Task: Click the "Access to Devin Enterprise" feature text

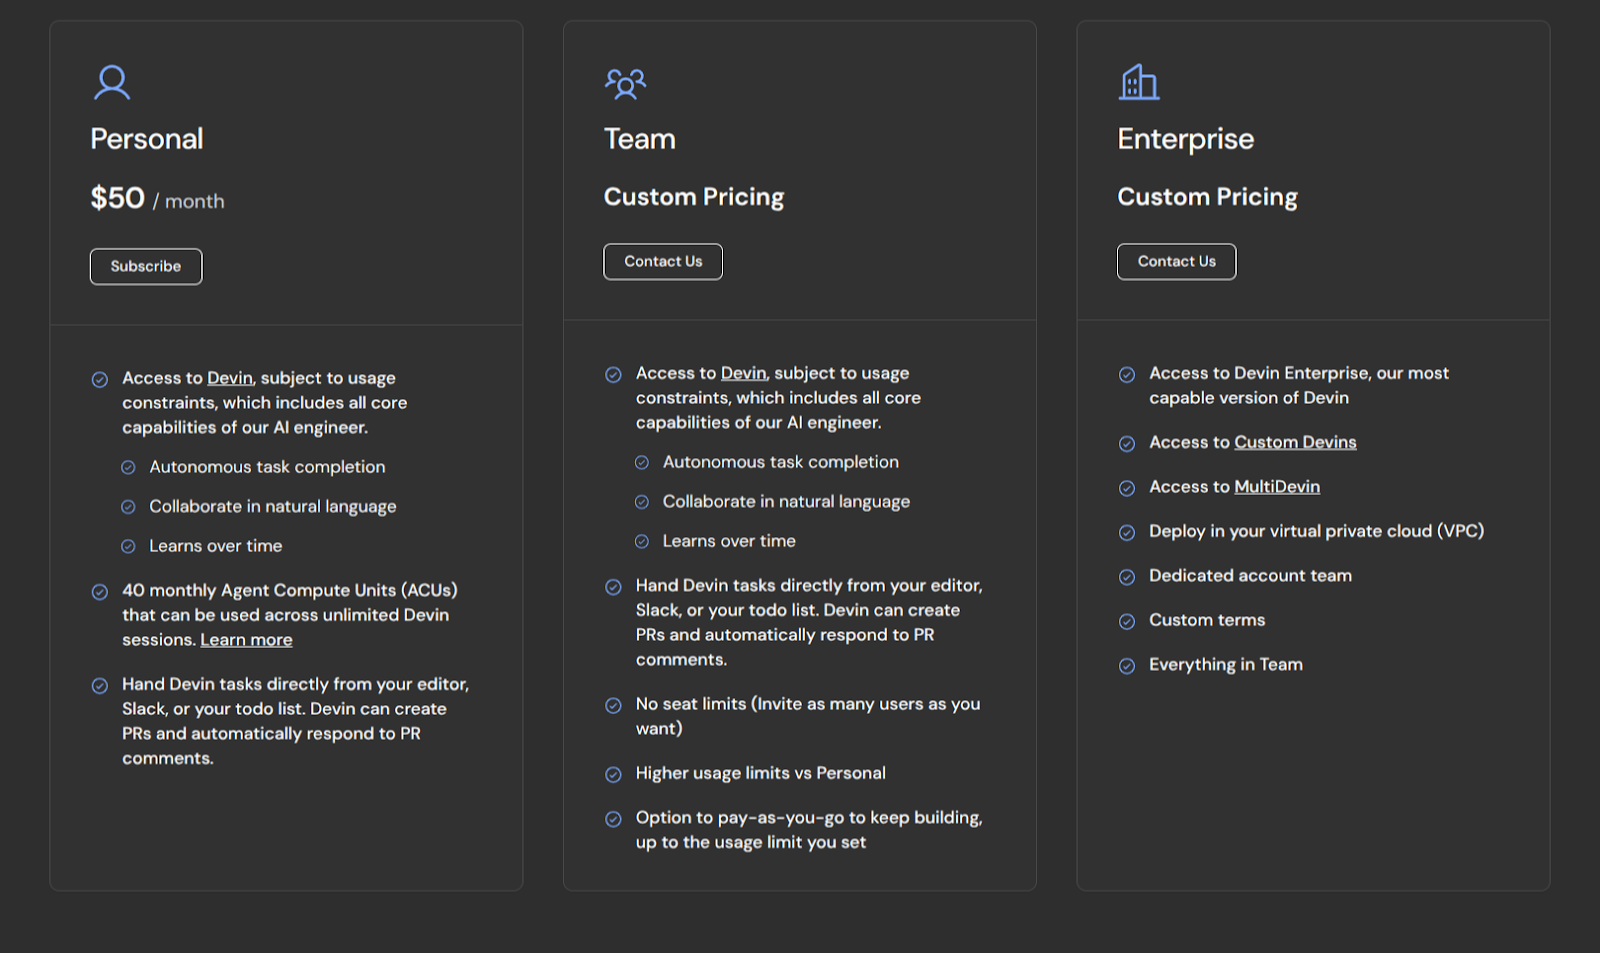Action: [x=1299, y=385]
